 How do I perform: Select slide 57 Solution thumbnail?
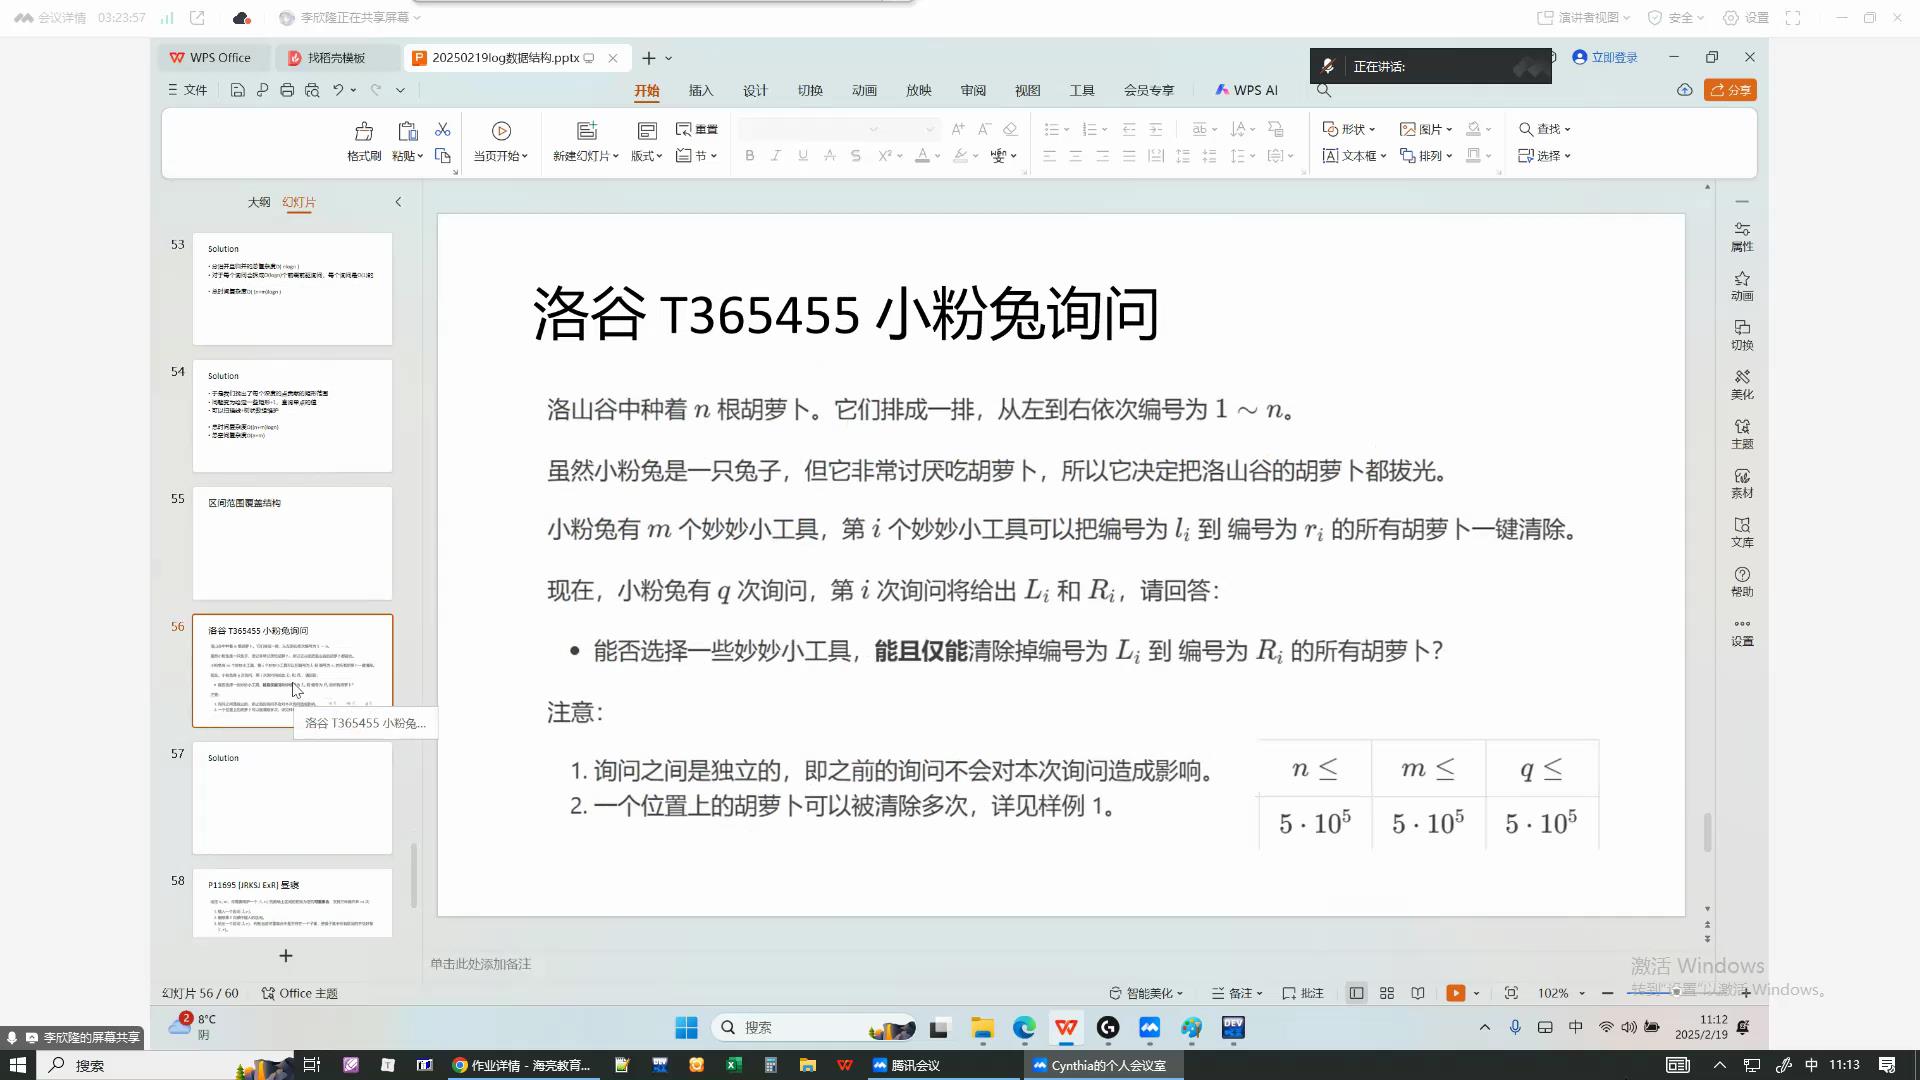tap(292, 798)
